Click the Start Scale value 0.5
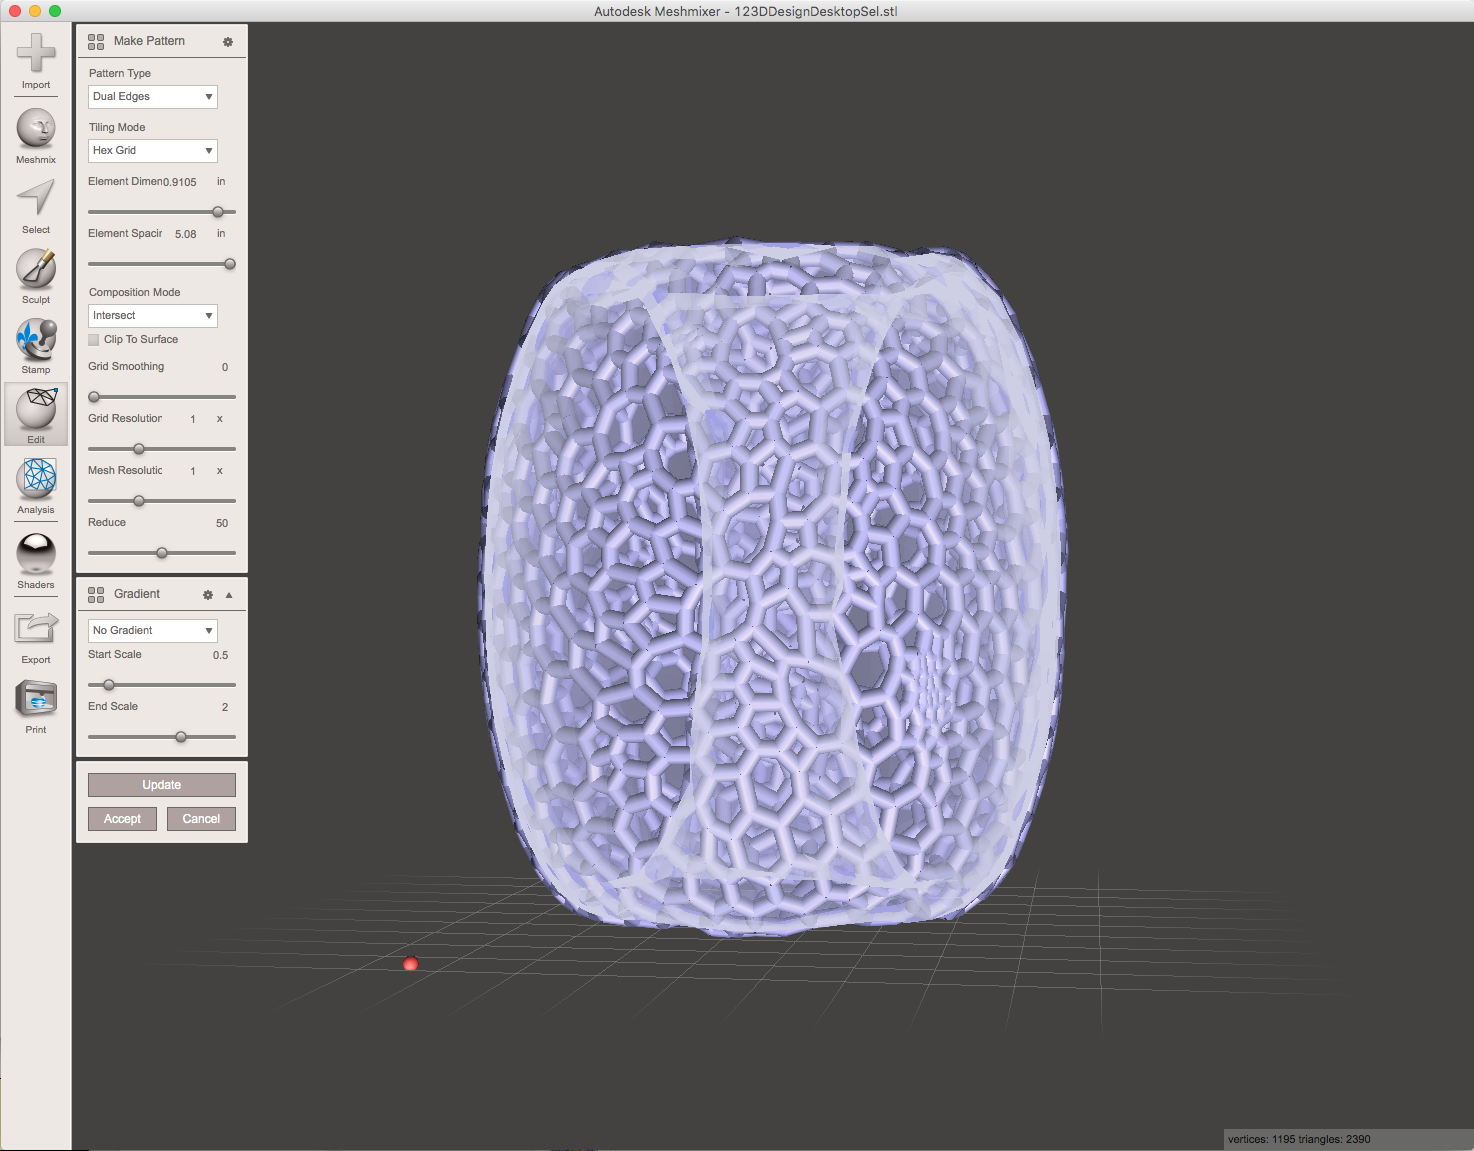 (221, 655)
